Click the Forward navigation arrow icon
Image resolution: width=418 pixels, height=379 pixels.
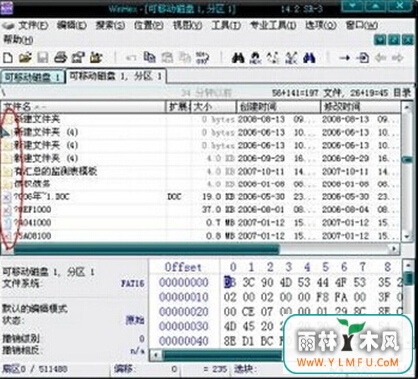(398, 58)
